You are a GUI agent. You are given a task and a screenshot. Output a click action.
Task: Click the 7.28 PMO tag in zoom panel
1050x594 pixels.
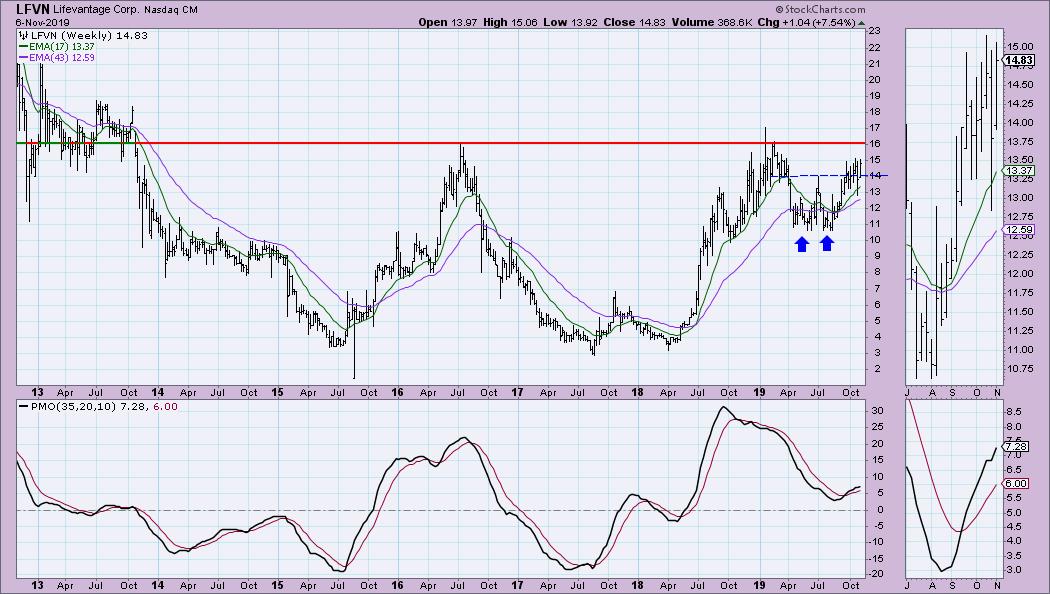(1016, 446)
